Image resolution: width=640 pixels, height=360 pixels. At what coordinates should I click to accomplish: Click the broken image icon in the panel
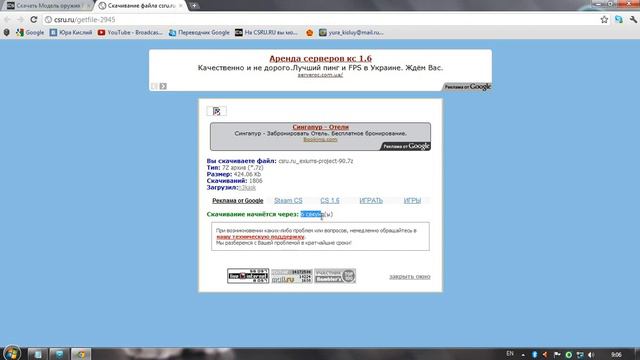(x=217, y=111)
